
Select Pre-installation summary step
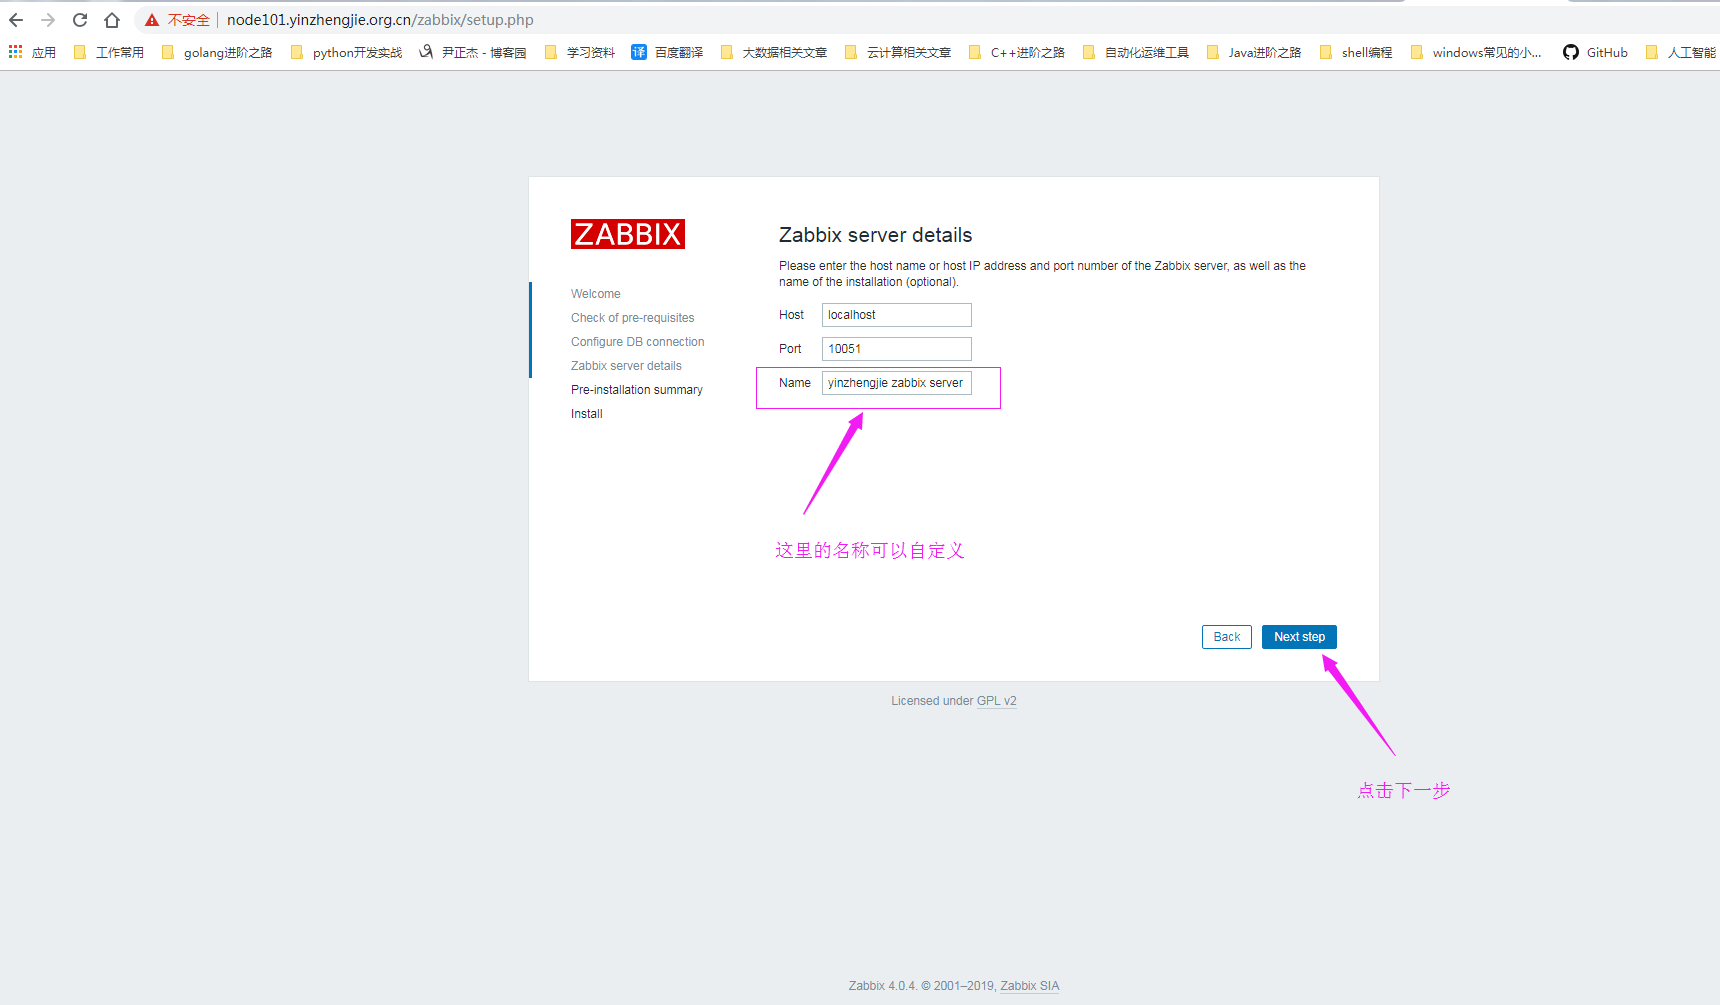(637, 390)
